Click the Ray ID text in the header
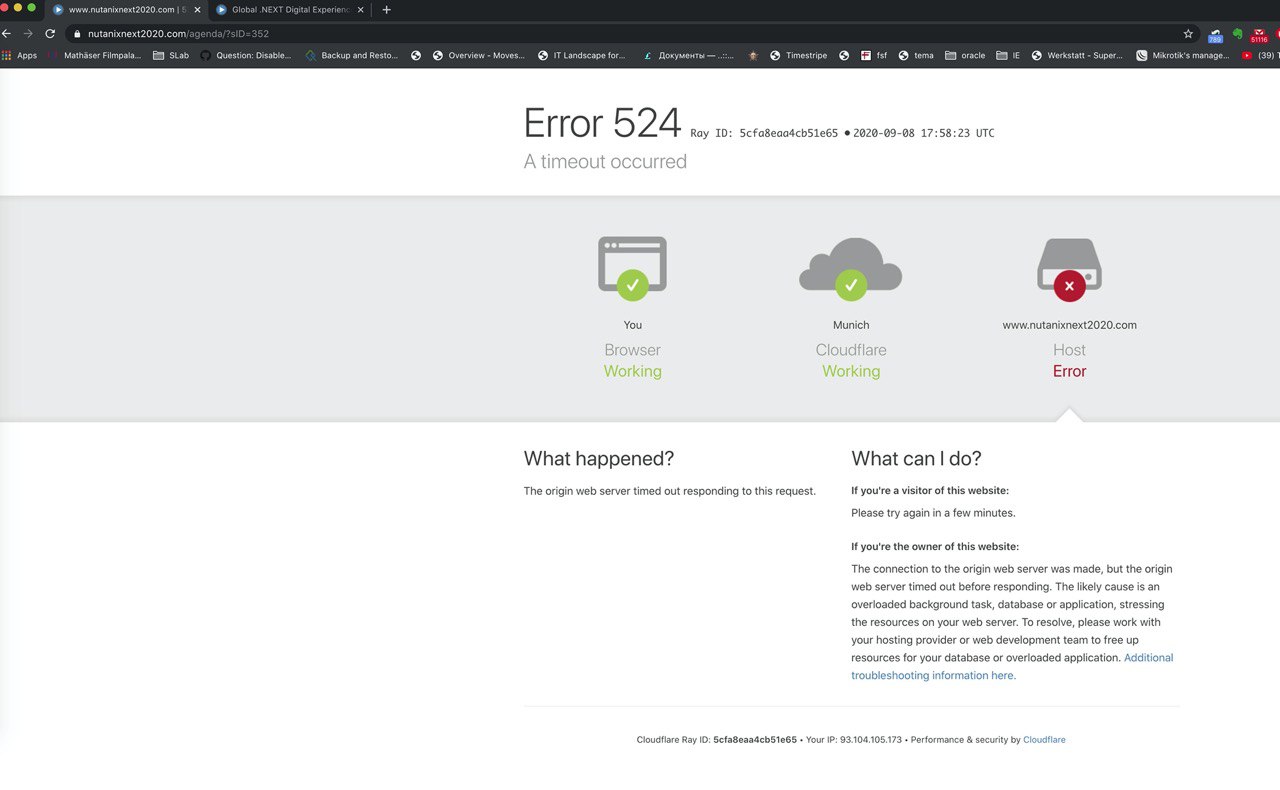The image size is (1280, 790). [x=764, y=133]
